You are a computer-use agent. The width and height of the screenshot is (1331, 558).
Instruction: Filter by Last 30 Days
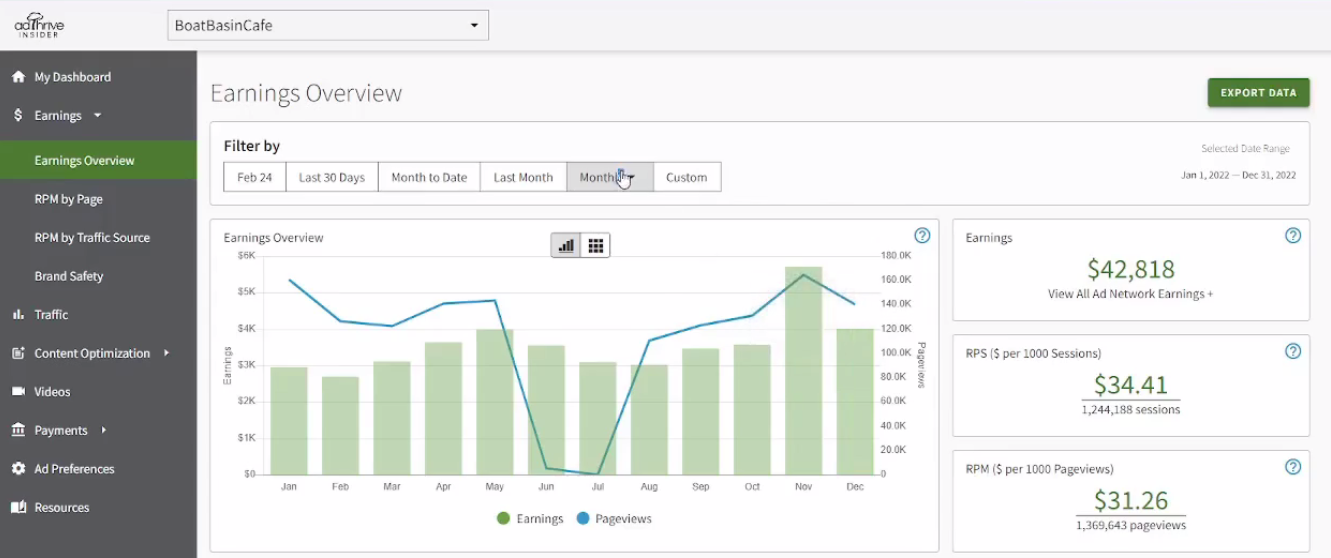click(332, 177)
